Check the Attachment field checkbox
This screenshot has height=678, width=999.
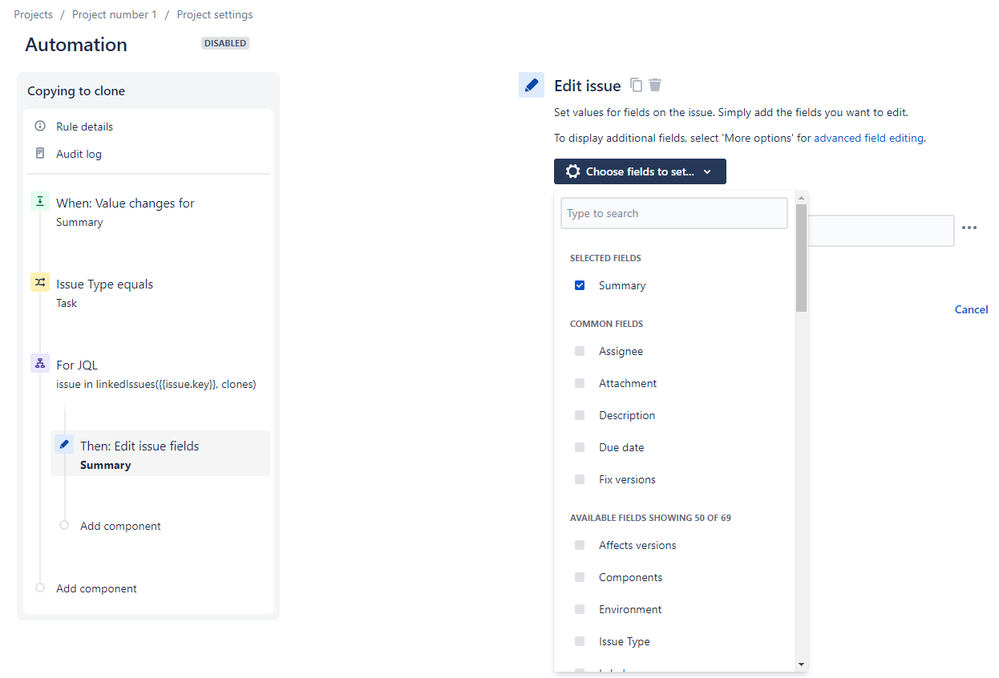pos(580,383)
